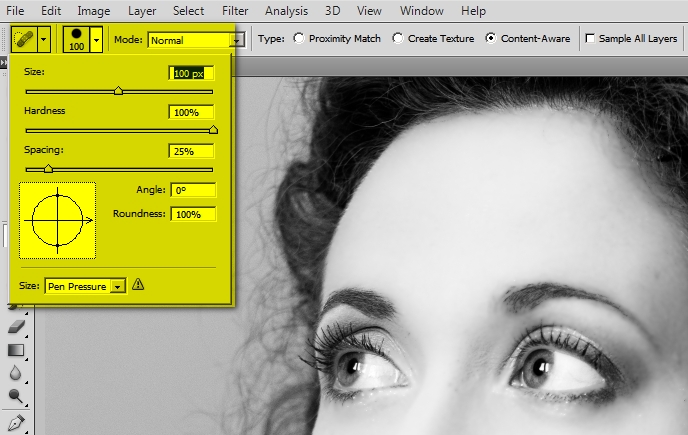The image size is (688, 435).
Task: Click the pen pressure warning triangle icon
Action: (138, 284)
